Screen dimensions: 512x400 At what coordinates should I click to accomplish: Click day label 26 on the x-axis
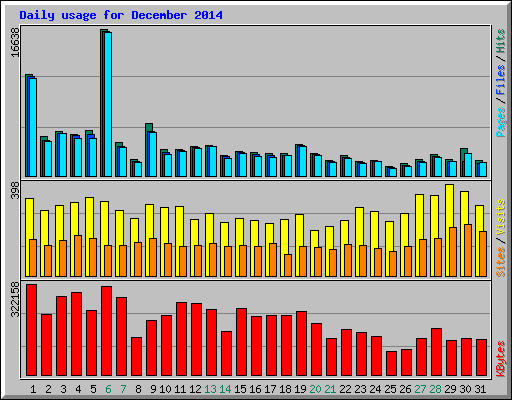405,389
